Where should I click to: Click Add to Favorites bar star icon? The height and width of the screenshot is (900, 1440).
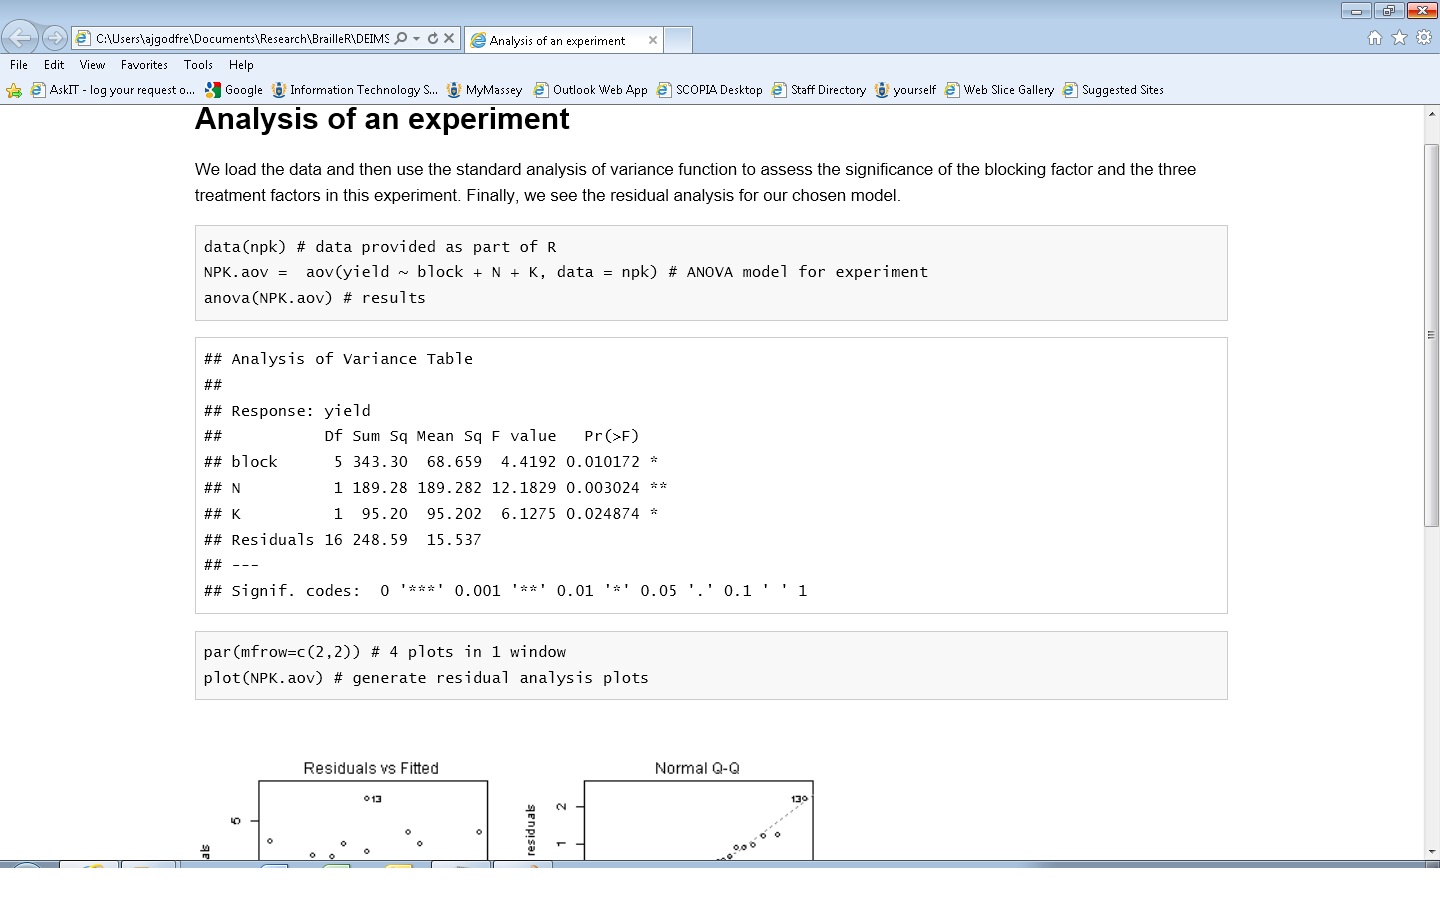14,90
